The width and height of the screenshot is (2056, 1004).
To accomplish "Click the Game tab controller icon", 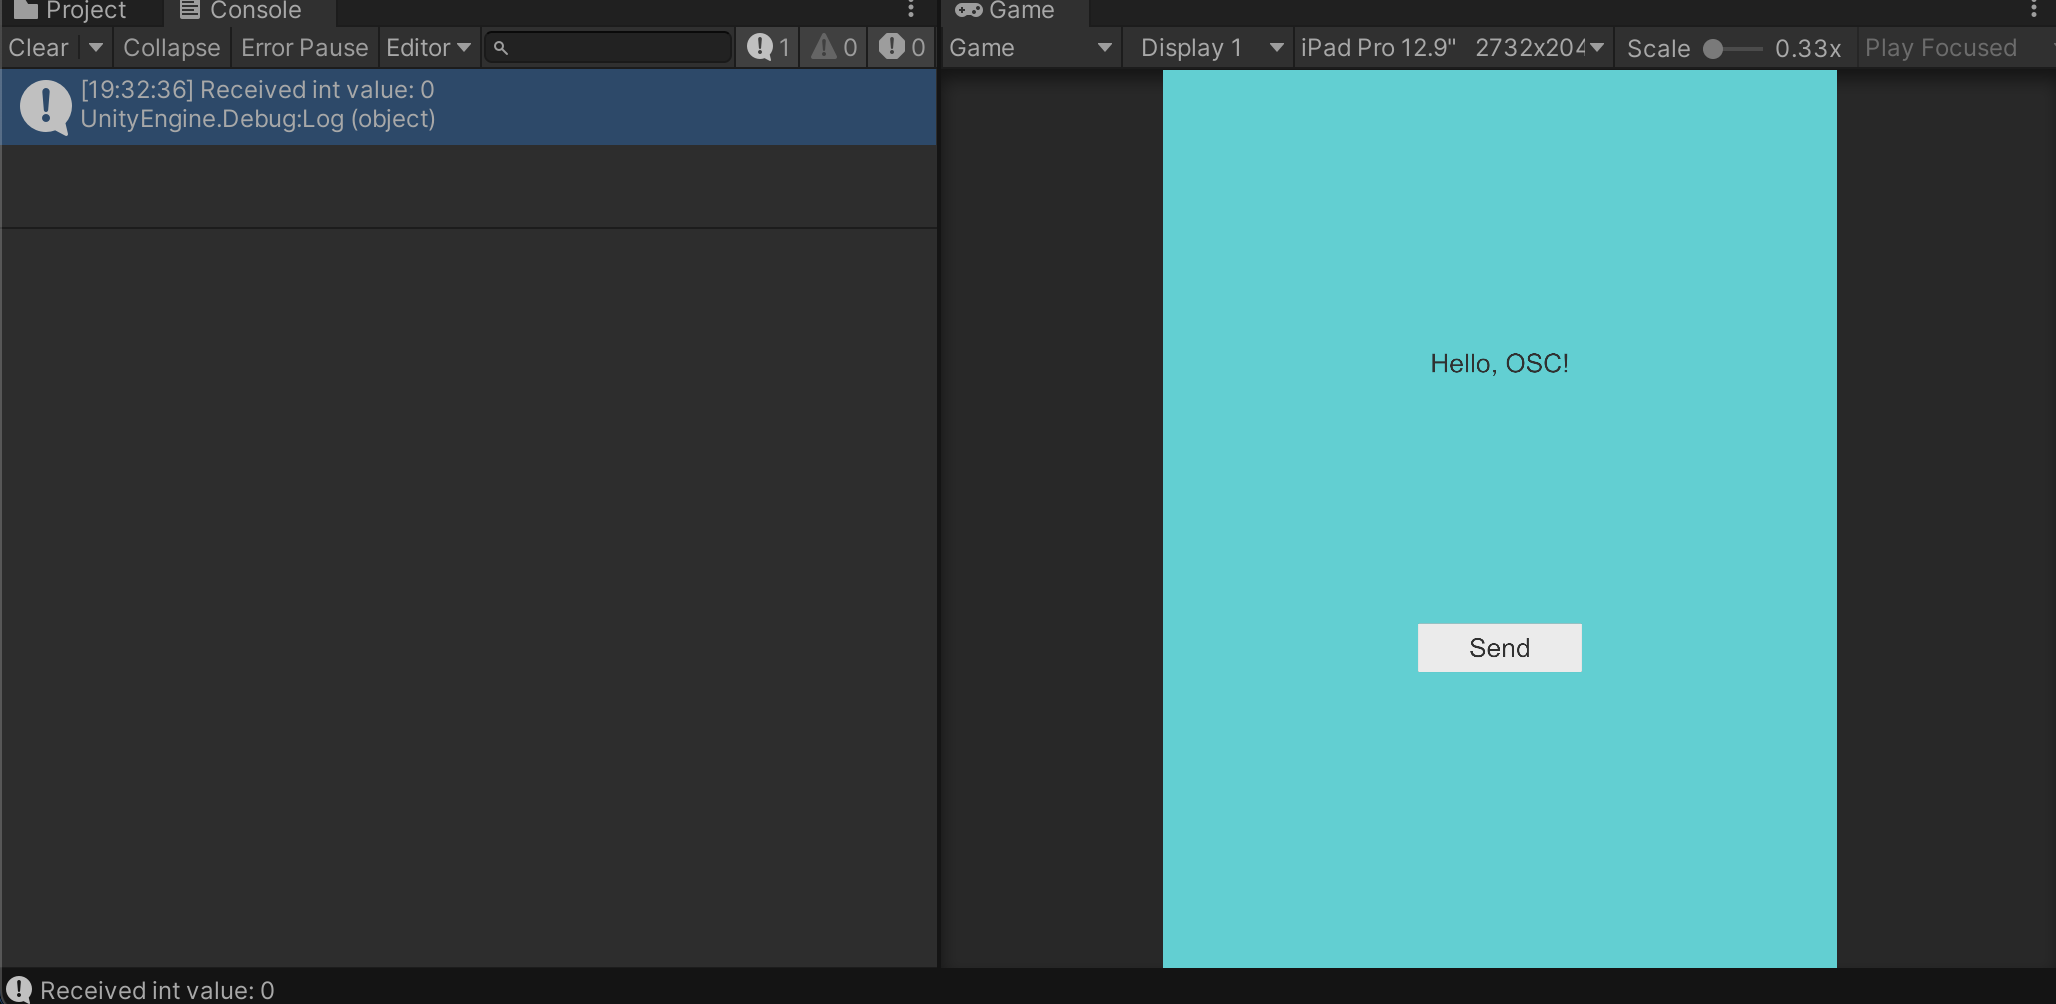I will click(x=968, y=10).
